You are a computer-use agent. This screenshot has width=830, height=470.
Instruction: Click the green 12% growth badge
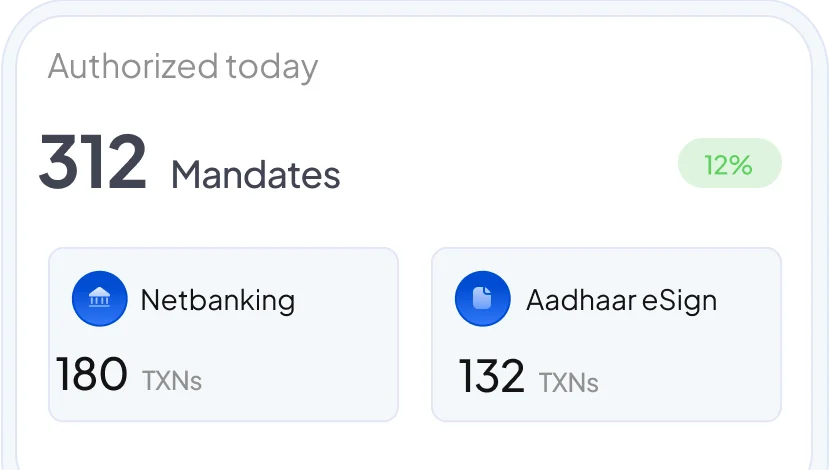click(x=729, y=164)
